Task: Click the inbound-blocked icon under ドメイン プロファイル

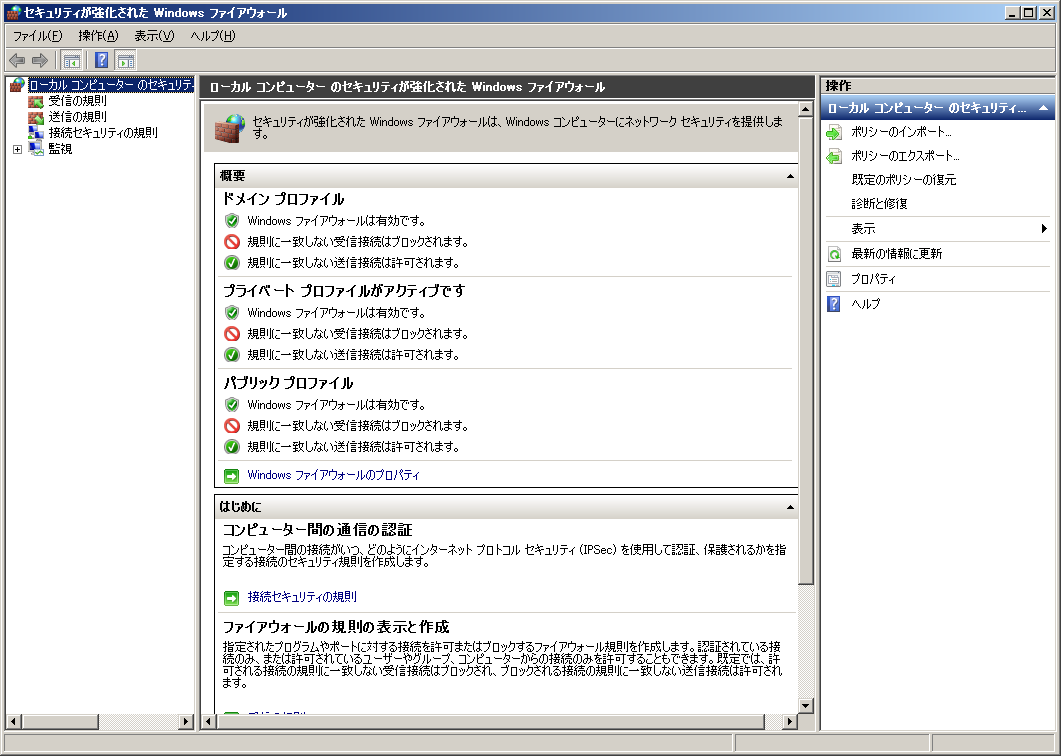Action: click(232, 242)
